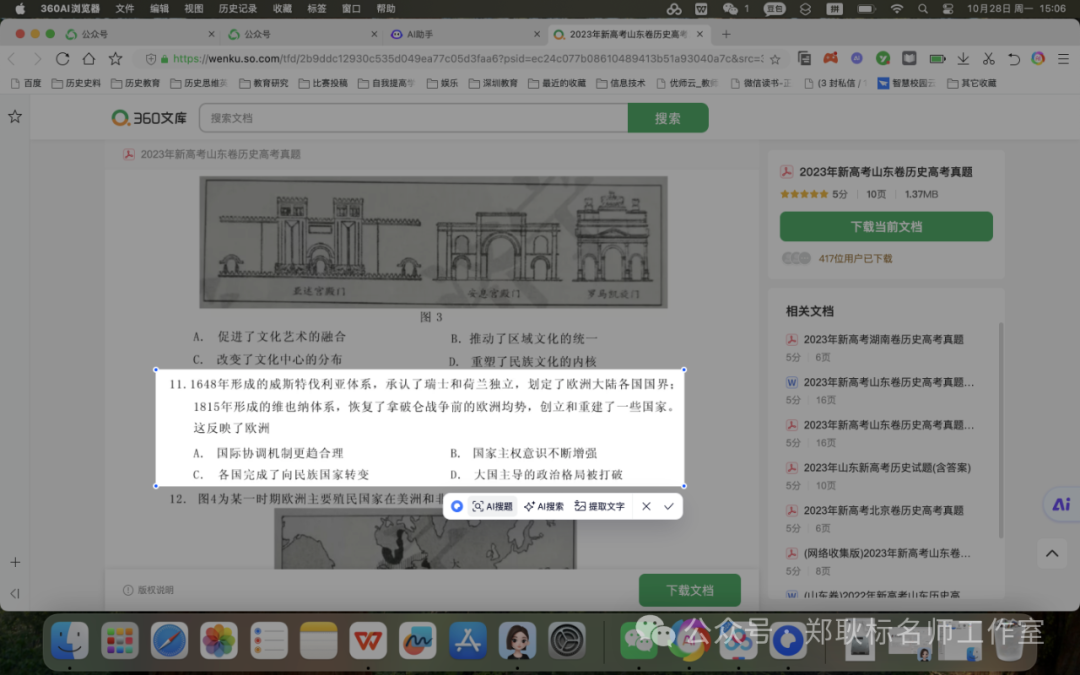Open a new browser tab with plus

[726, 34]
